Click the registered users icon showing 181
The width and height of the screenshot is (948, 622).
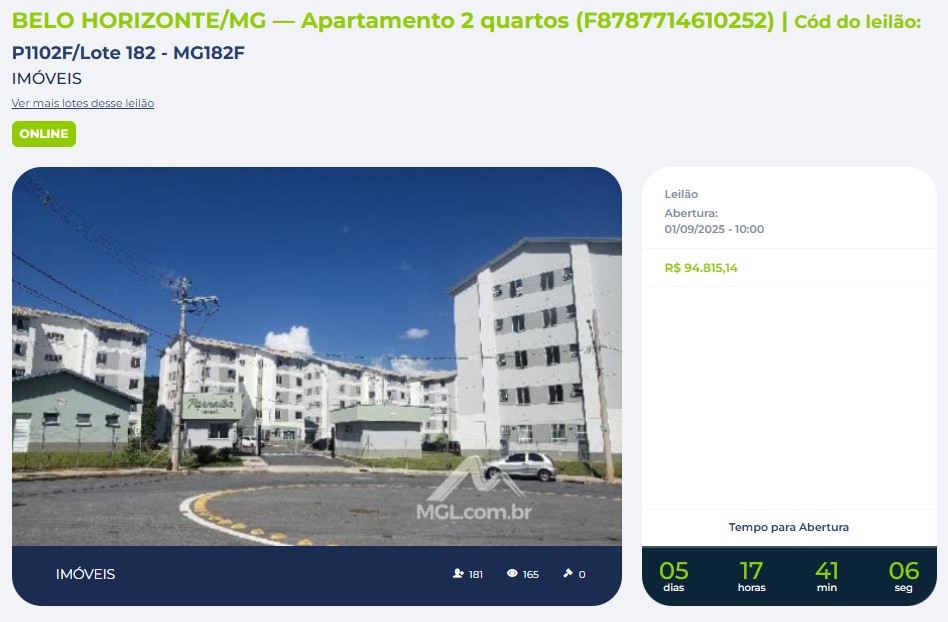[x=458, y=574]
